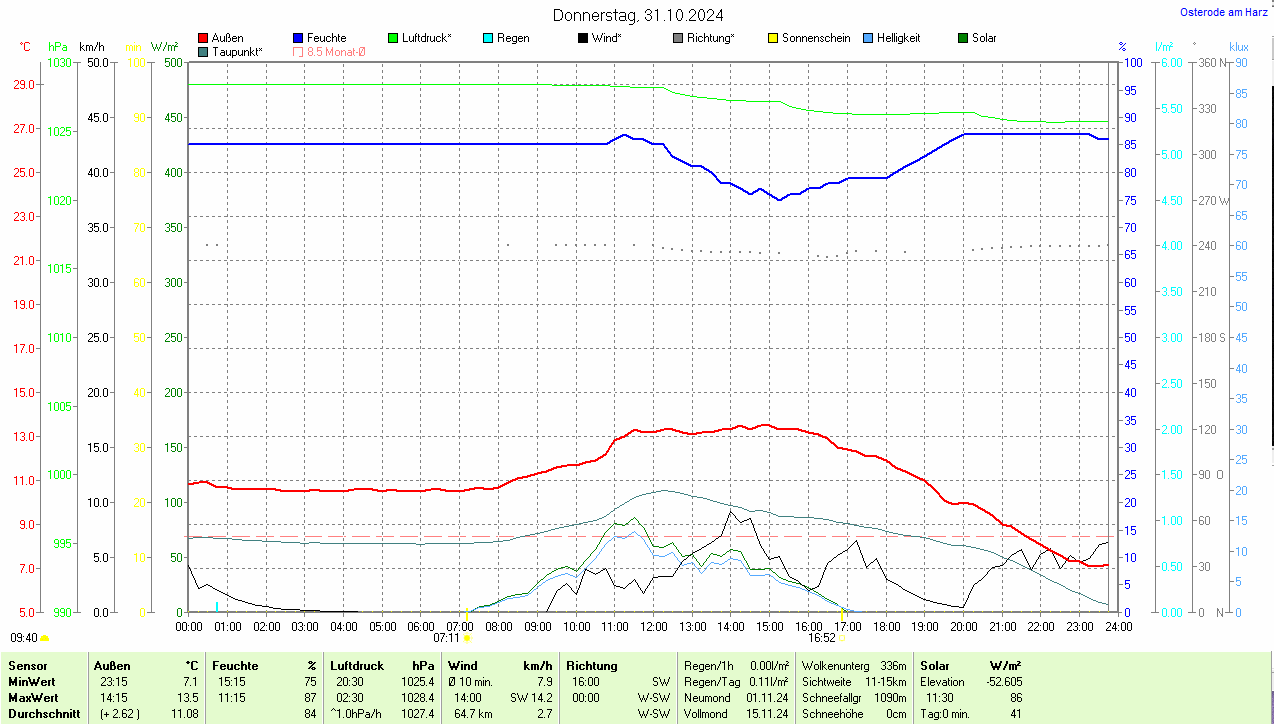
Task: Select the Luftdruck header in data table
Action: [357, 666]
